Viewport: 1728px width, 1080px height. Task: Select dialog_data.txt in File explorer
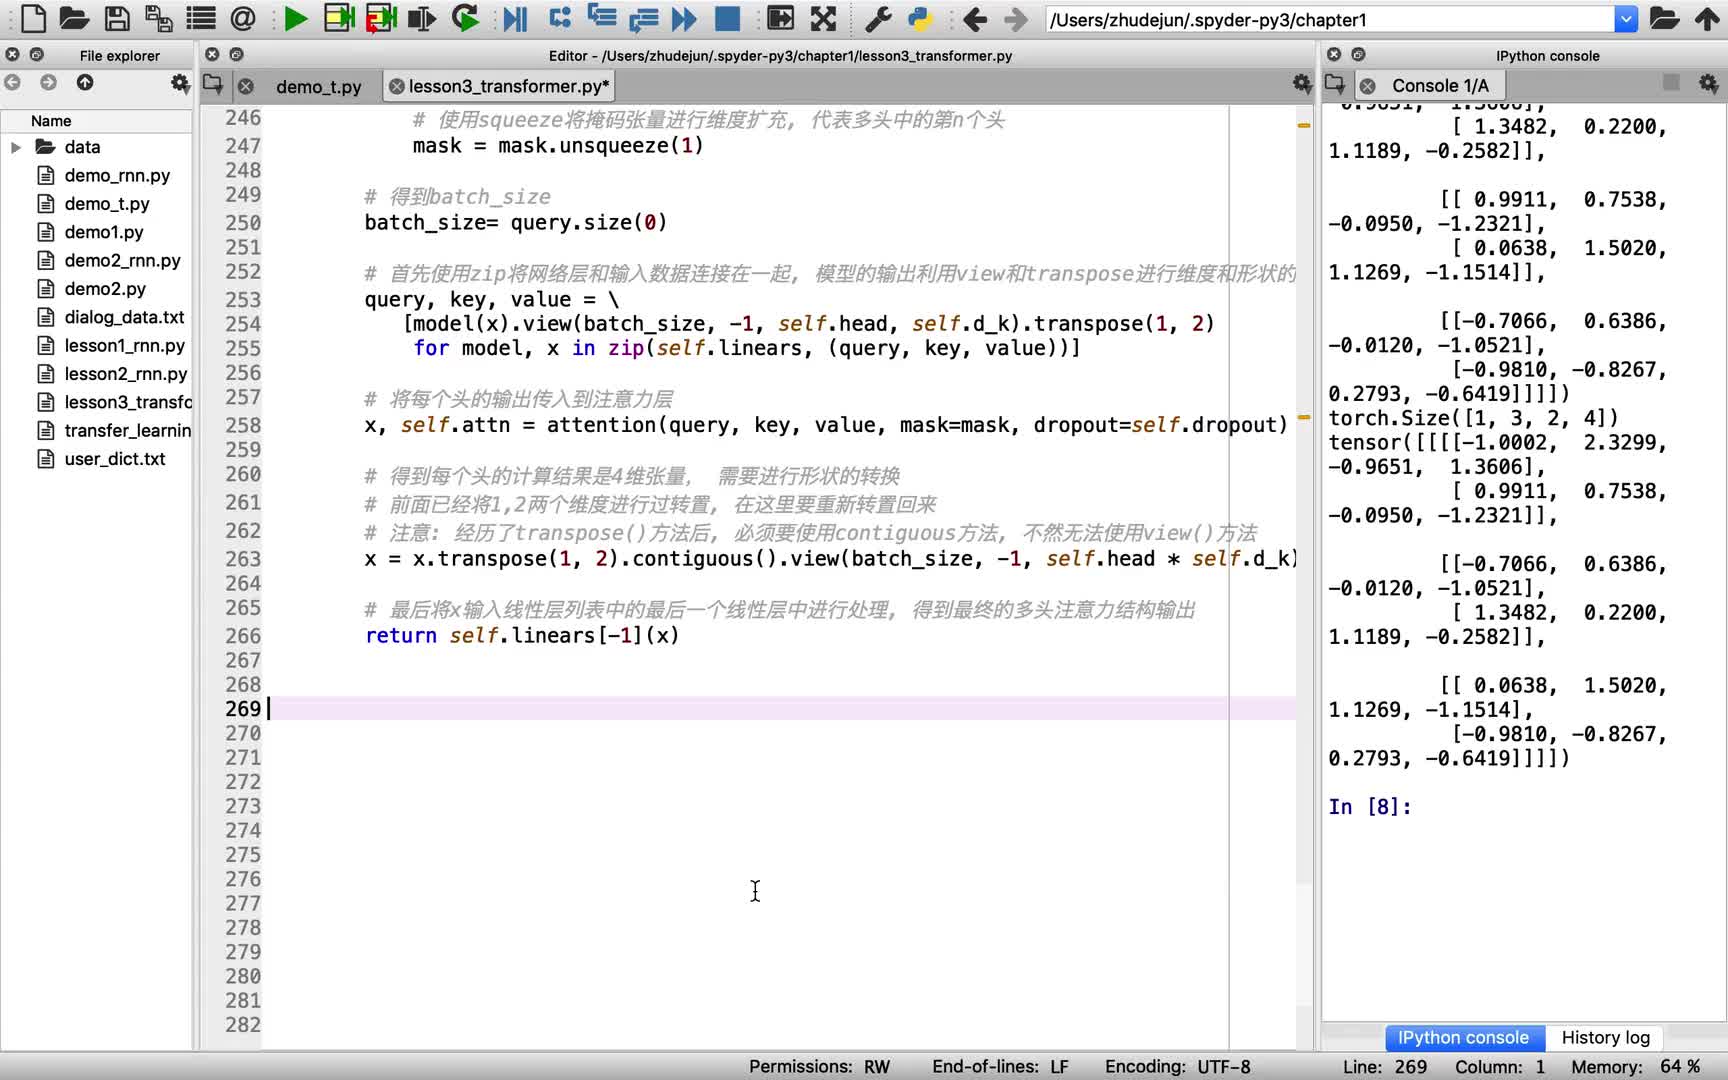(124, 317)
